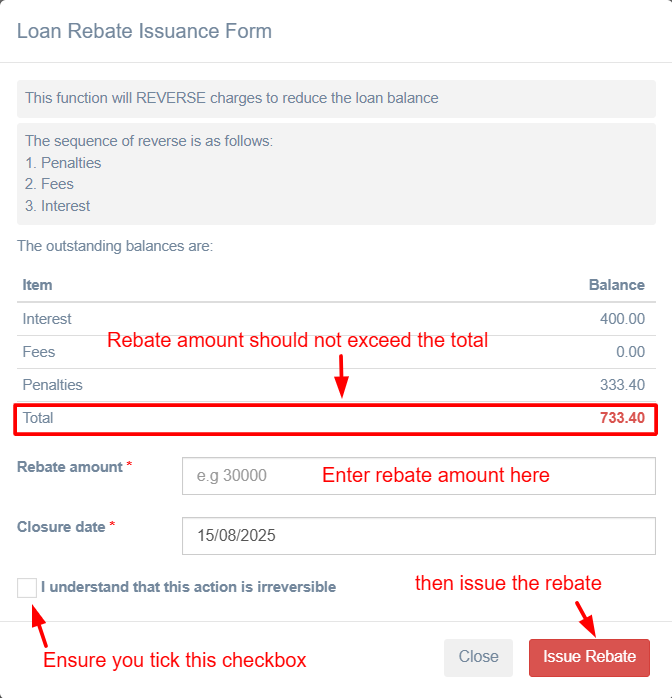Click the Closure date field

click(x=418, y=535)
